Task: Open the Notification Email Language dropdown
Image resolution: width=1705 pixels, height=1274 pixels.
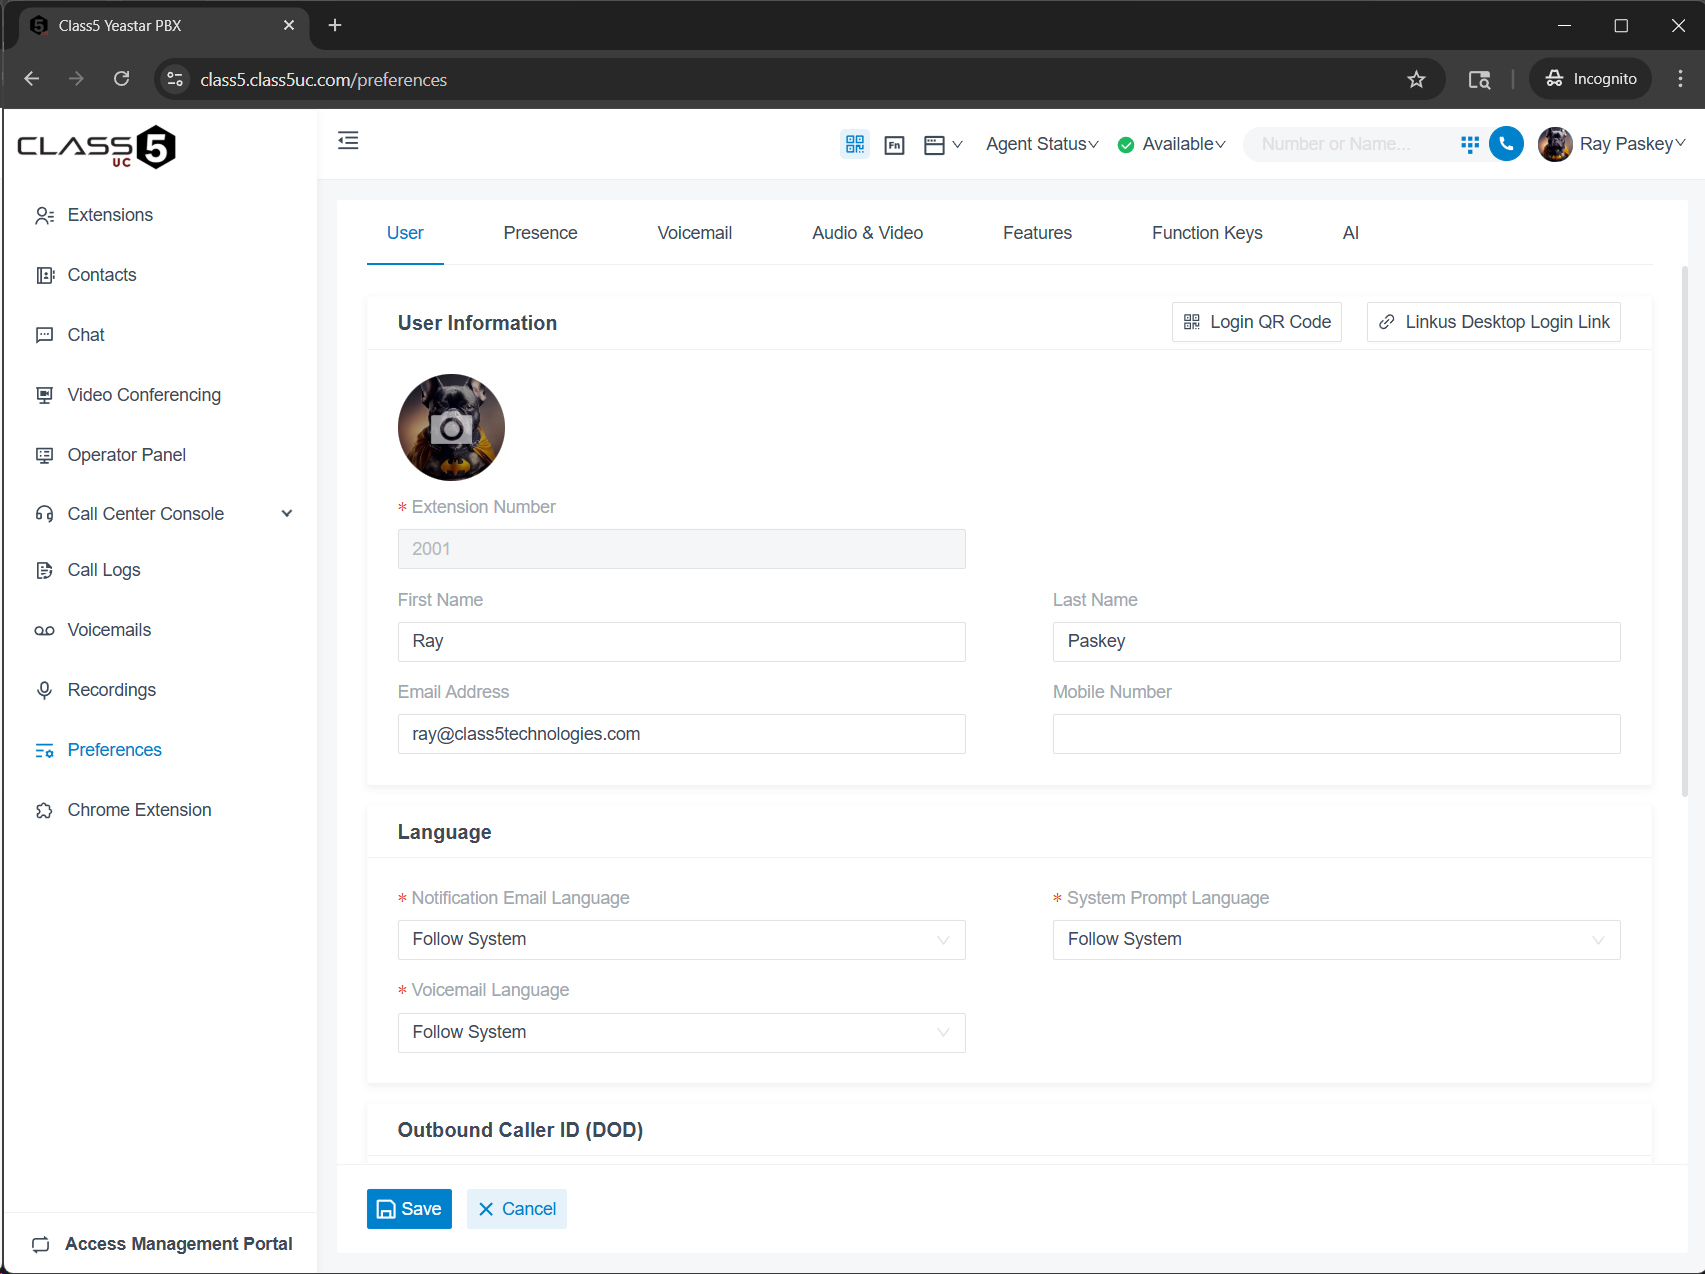Action: click(681, 940)
